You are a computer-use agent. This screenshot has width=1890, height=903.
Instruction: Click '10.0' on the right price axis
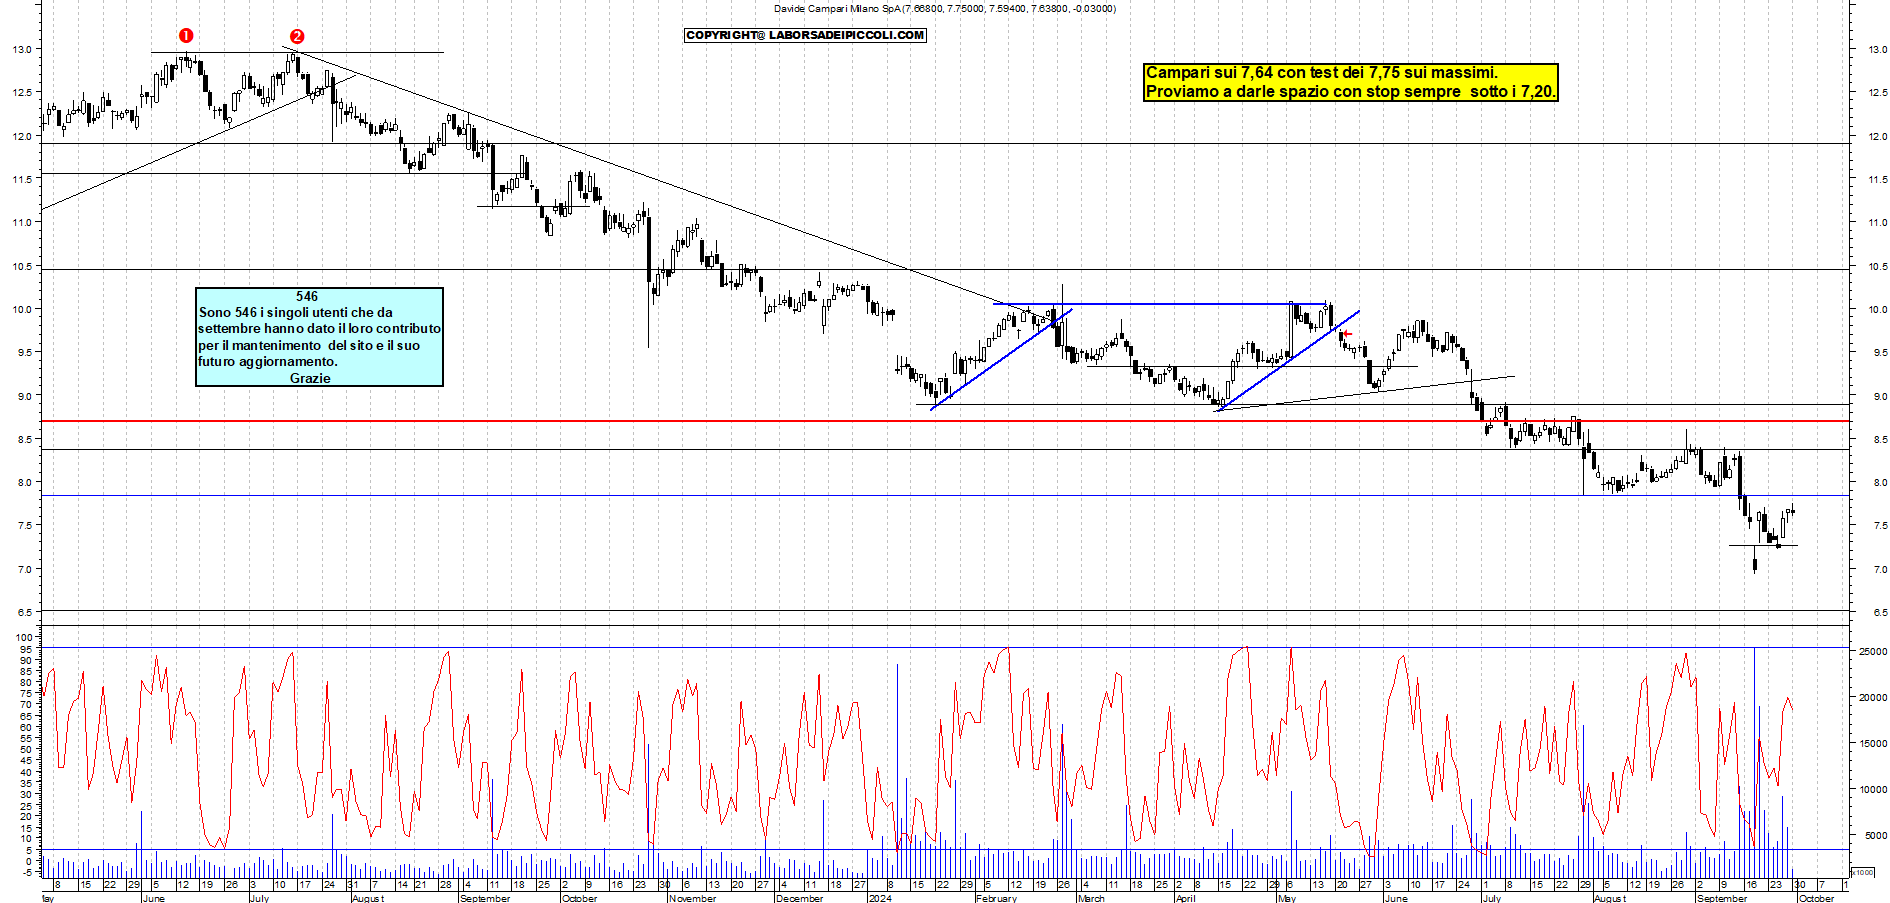pos(1878,309)
